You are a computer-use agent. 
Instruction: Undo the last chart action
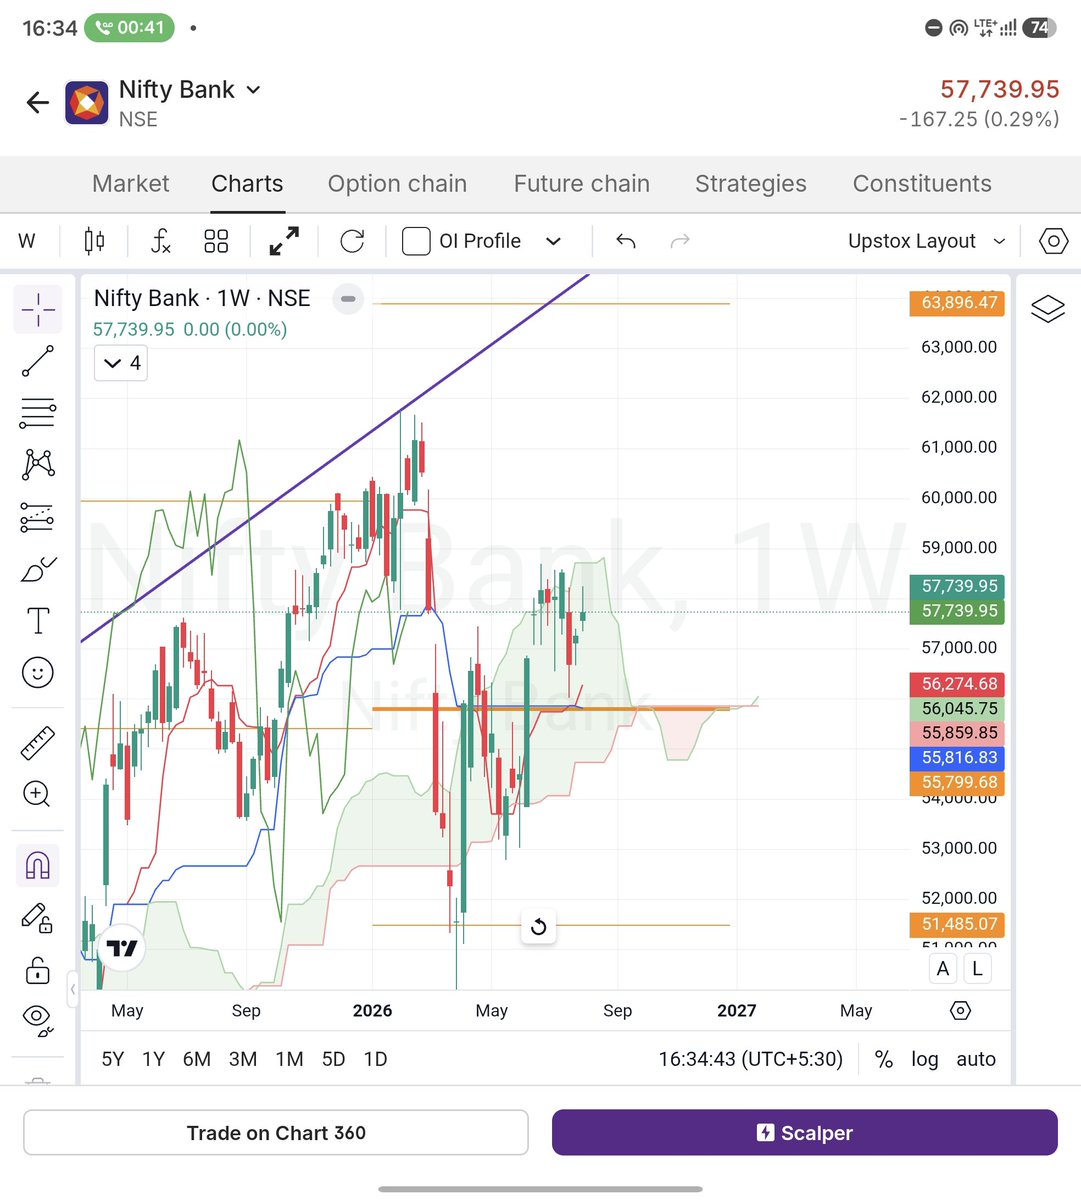pos(626,241)
